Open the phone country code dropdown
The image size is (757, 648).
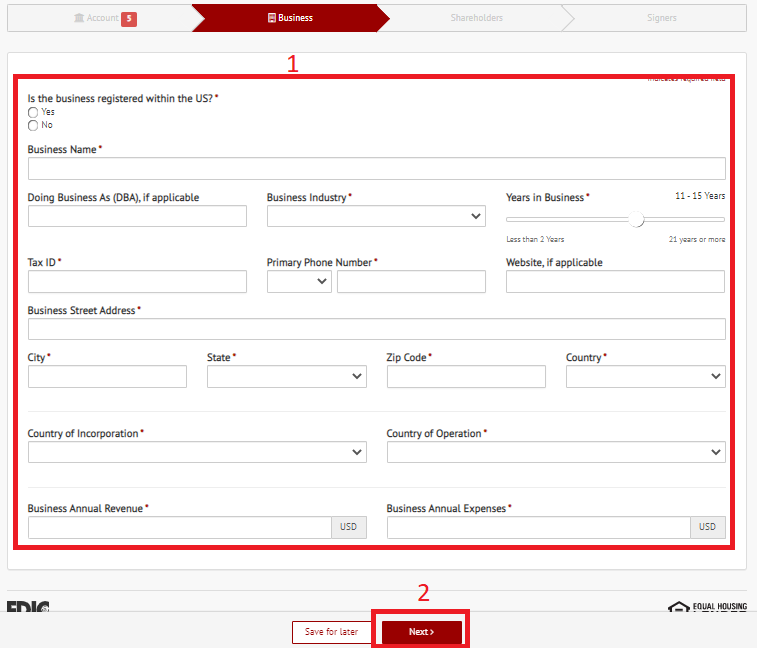tap(299, 282)
